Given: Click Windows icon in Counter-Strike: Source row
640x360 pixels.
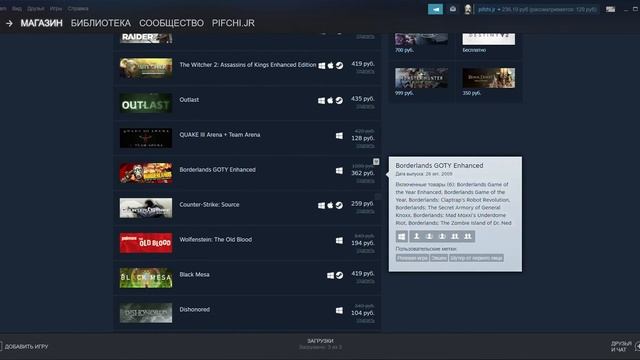Looking at the screenshot, I should point(322,205).
